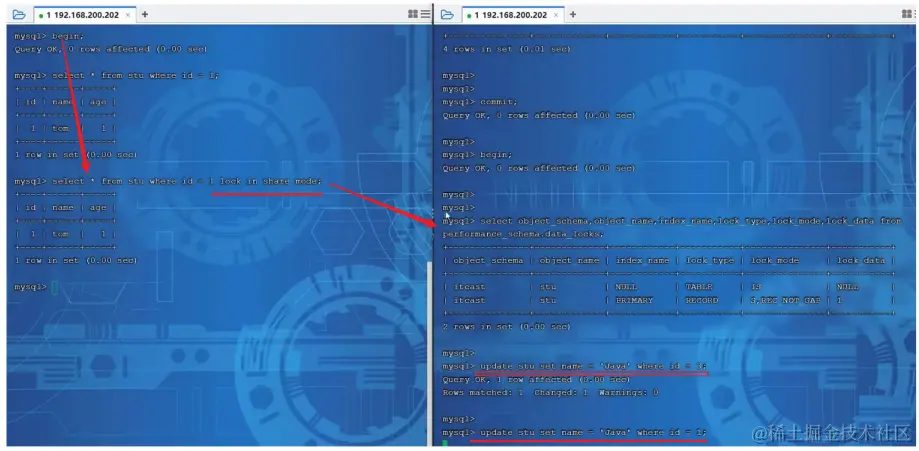Click the 'IS' lock mode cell

[756, 287]
